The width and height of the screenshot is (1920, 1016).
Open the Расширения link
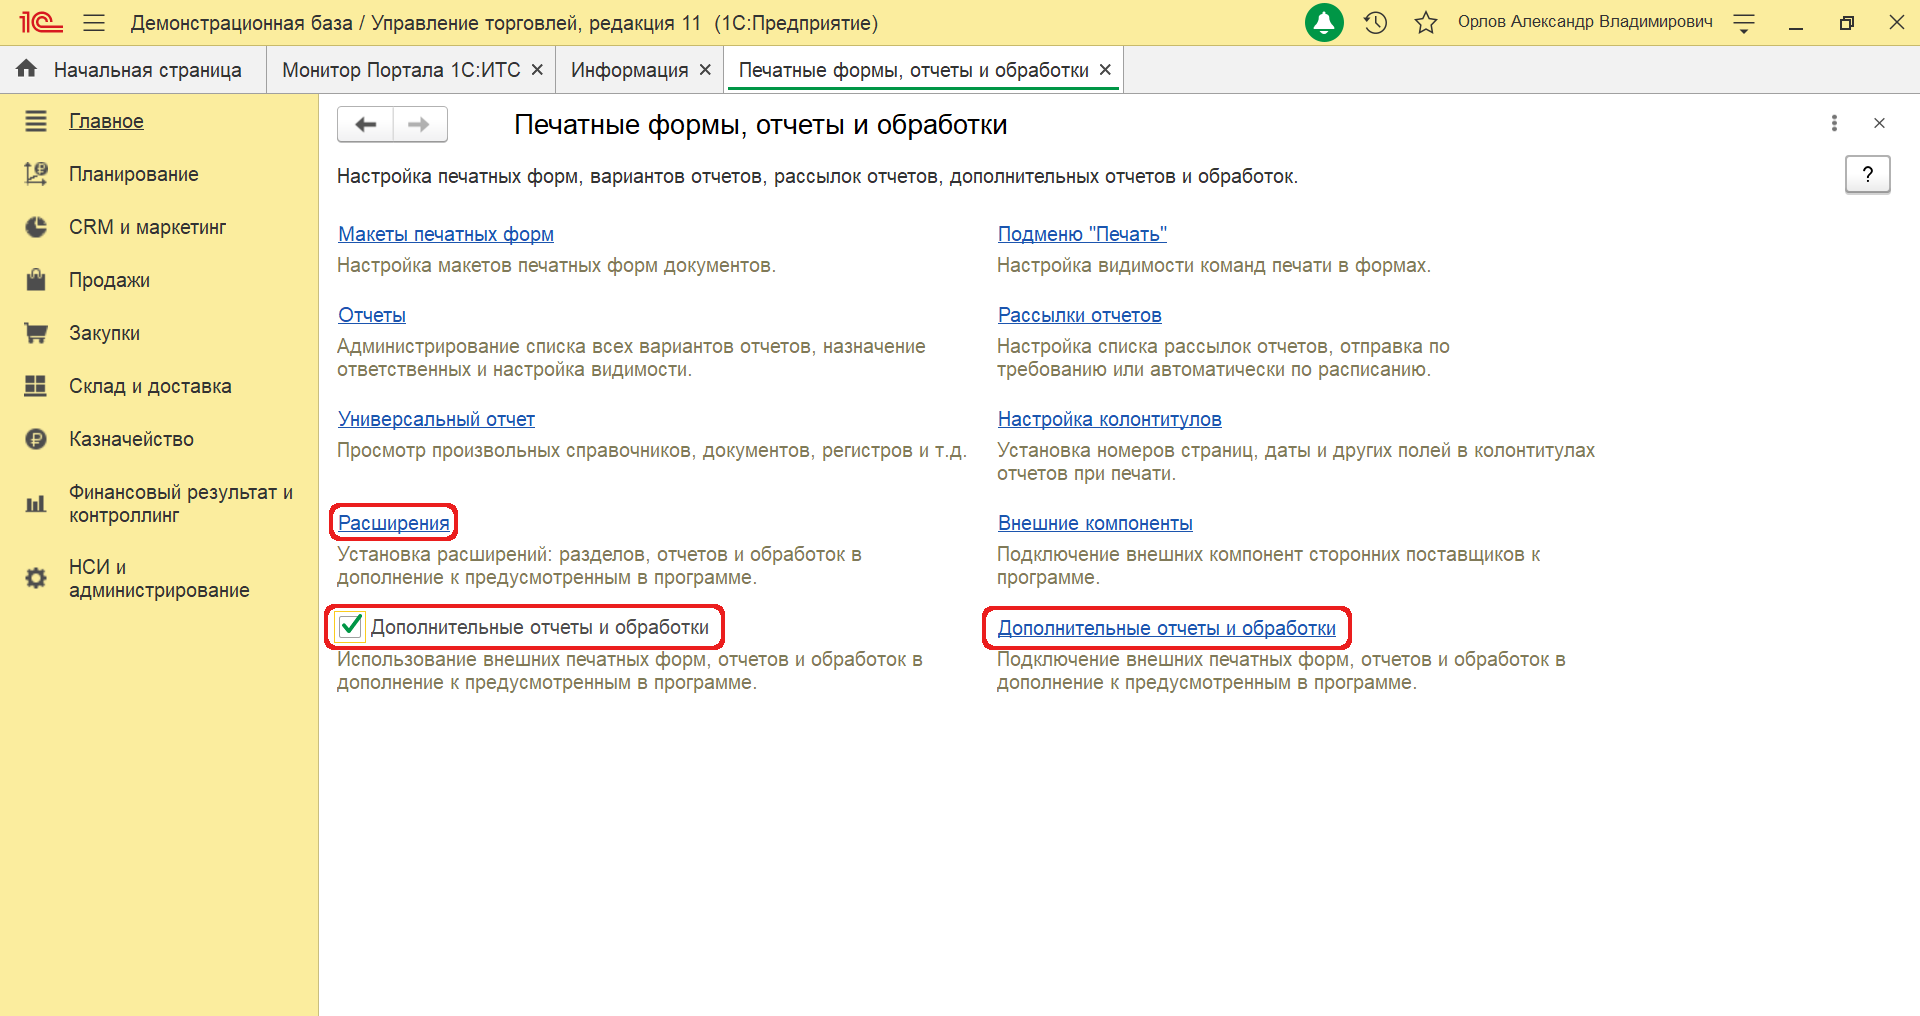tap(394, 523)
